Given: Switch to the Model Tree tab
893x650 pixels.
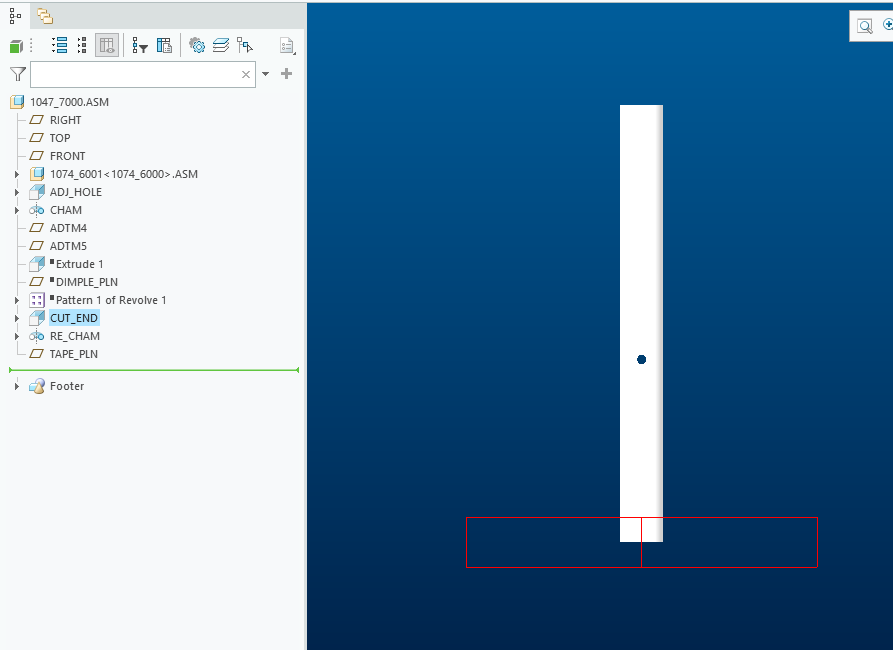Looking at the screenshot, I should point(14,15).
